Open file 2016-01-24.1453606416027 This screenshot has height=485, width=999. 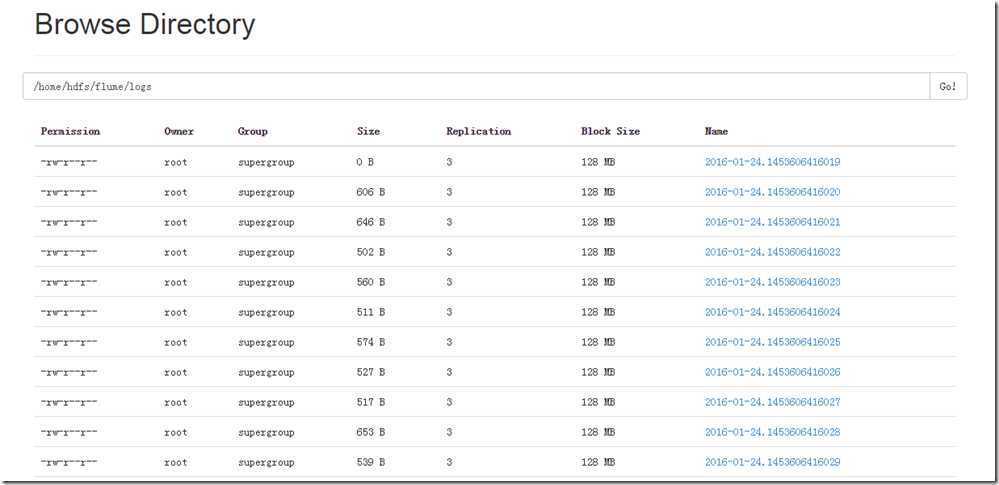(772, 402)
